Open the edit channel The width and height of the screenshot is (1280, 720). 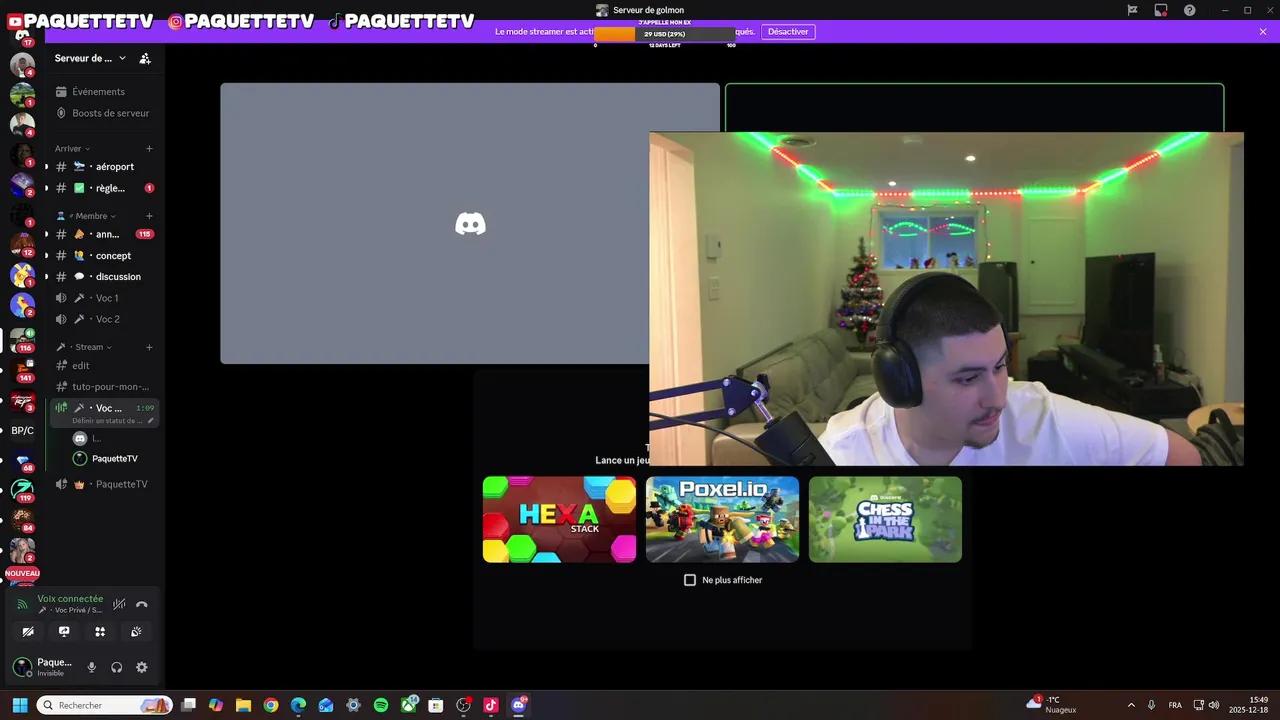point(104,366)
